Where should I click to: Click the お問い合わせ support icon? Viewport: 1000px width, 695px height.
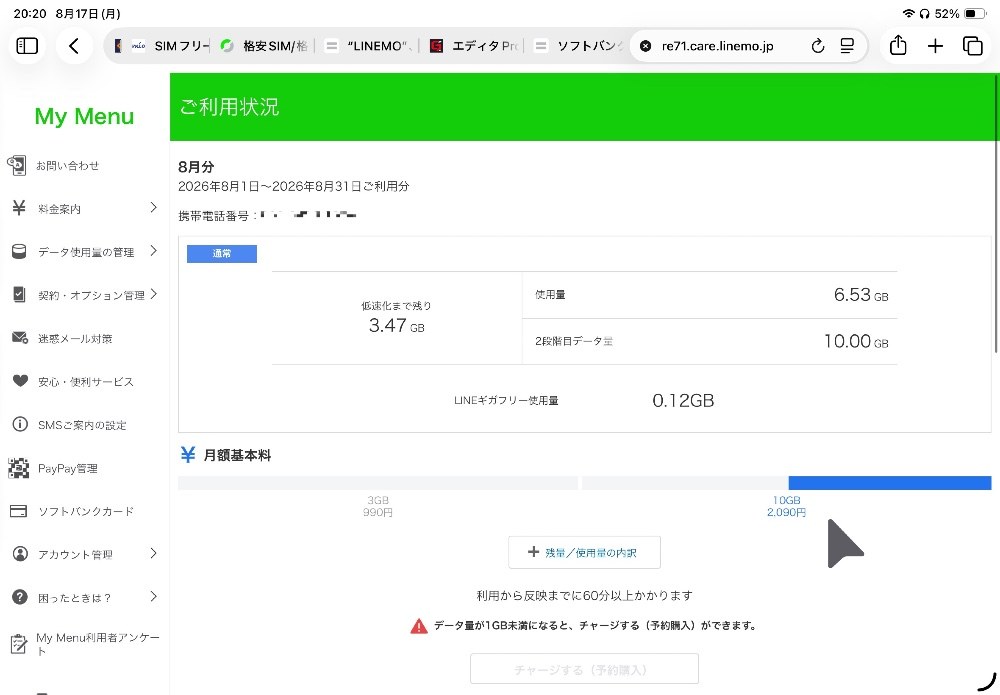pos(17,165)
